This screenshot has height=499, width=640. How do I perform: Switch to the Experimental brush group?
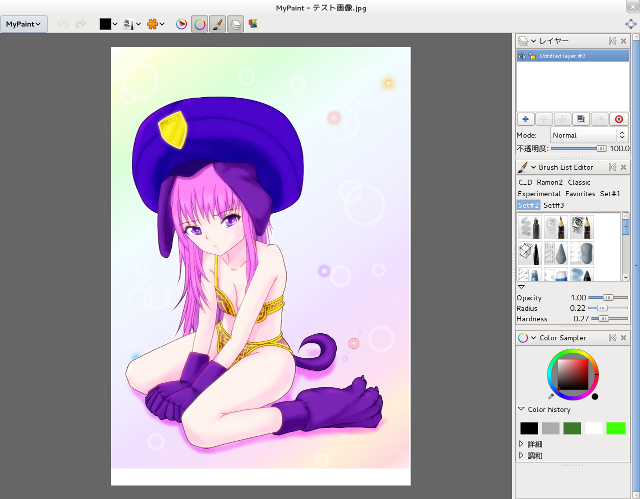click(x=539, y=194)
